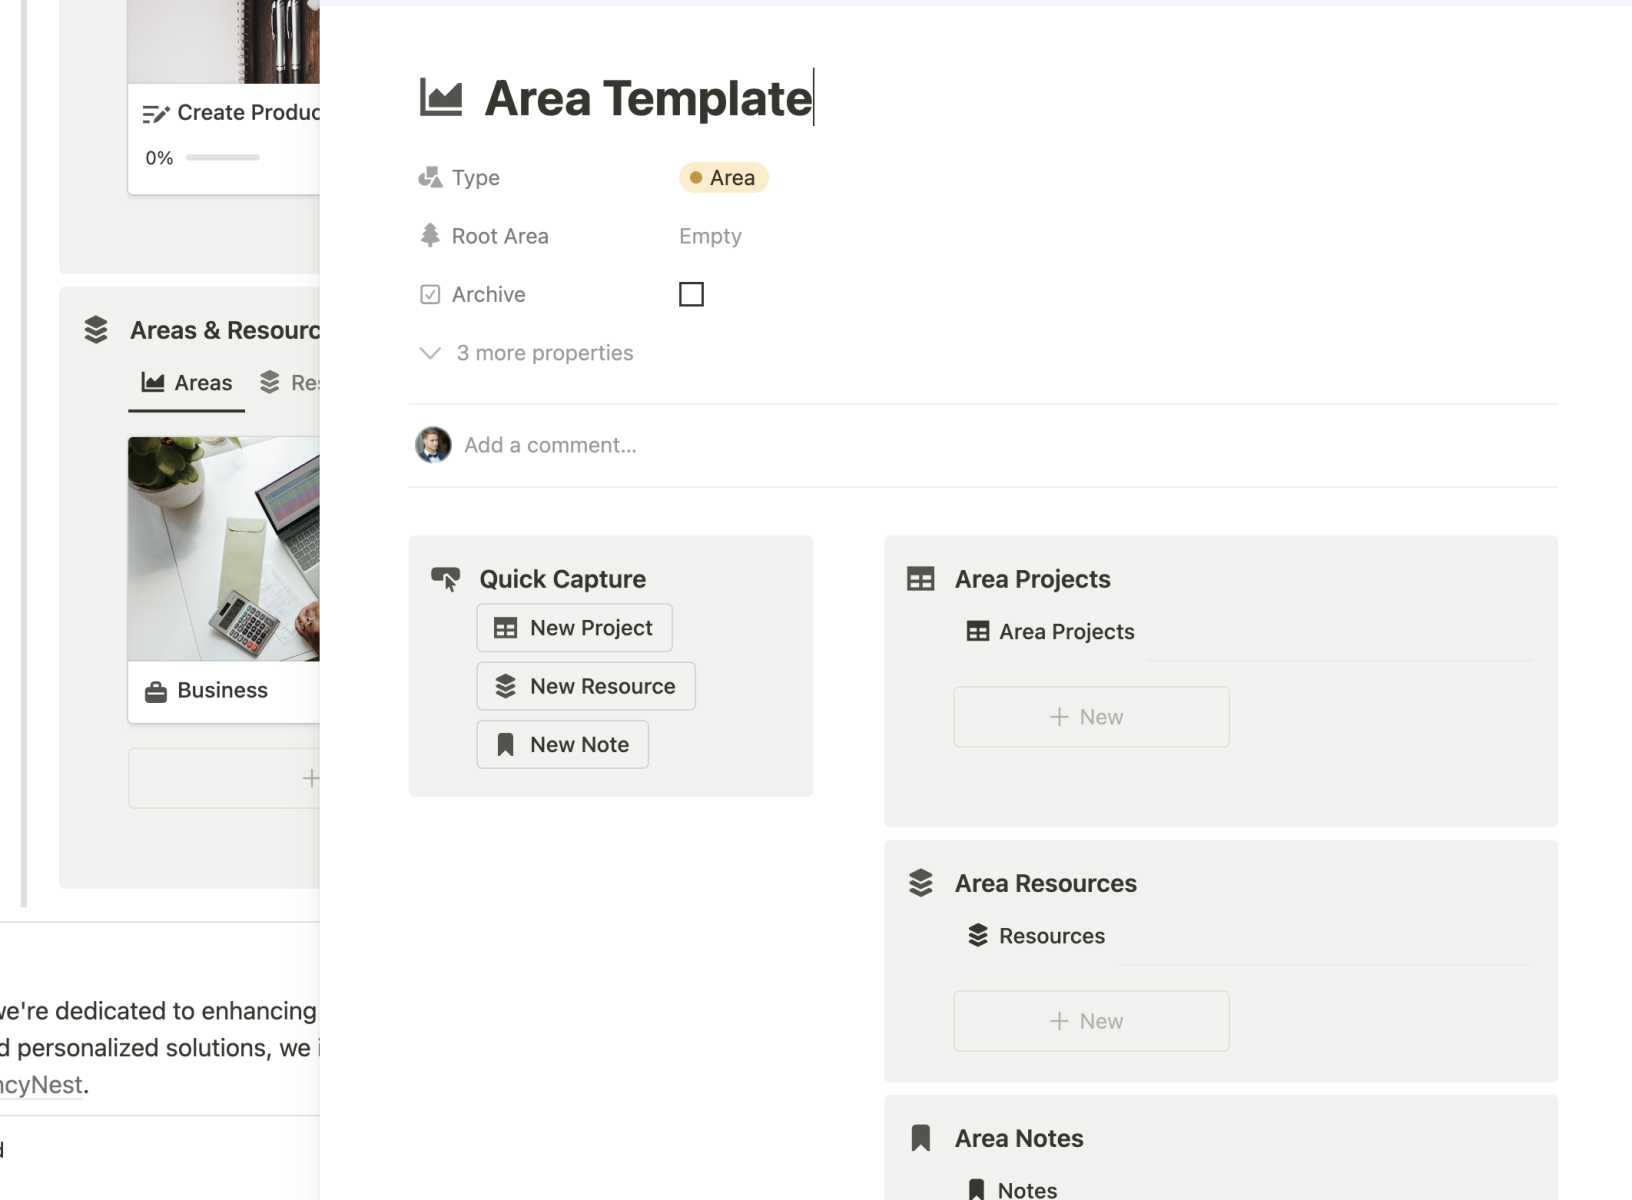Click the Quick Capture cursor icon
Screen dimensions: 1632x1200
tap(446, 579)
